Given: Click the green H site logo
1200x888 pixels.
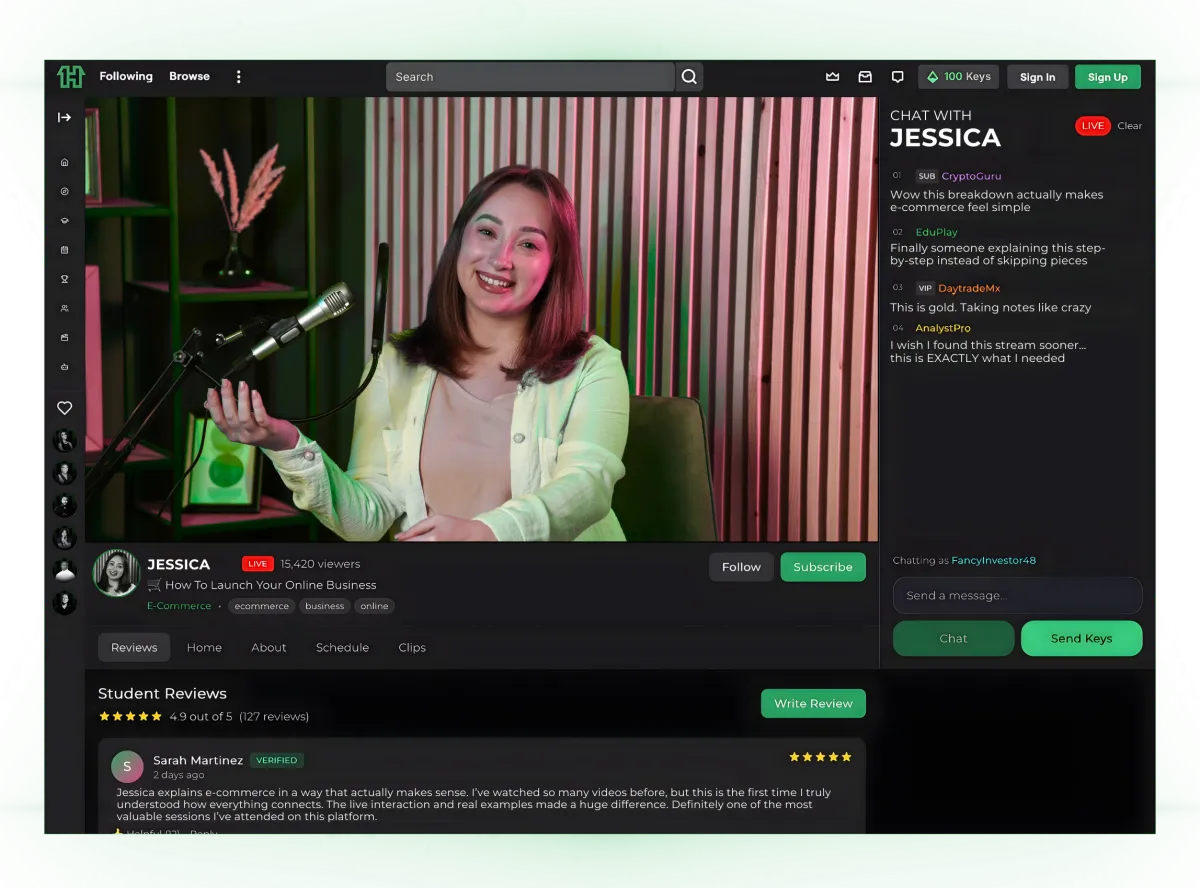Looking at the screenshot, I should tap(70, 77).
